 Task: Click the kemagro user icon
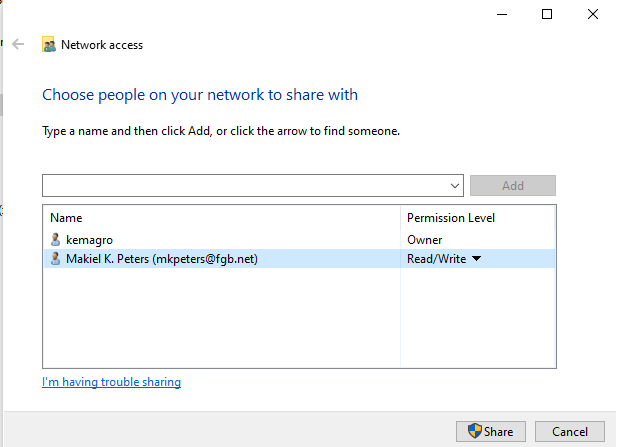[x=55, y=240]
